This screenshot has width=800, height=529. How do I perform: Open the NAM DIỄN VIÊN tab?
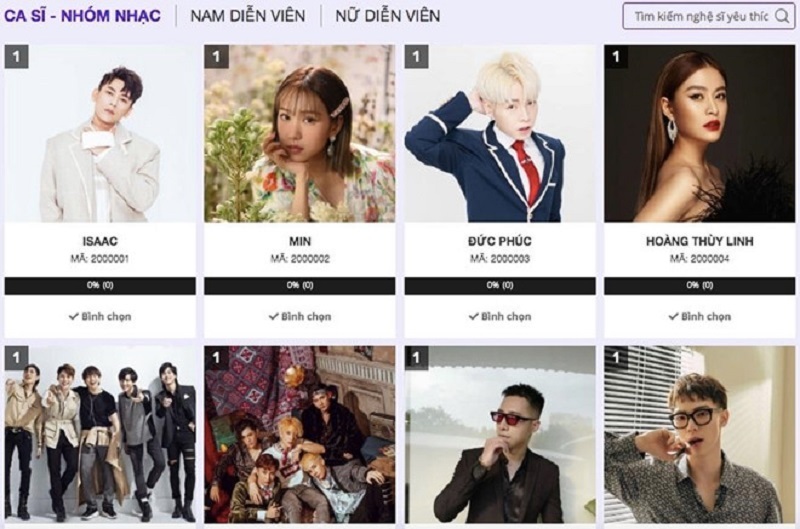tap(248, 16)
